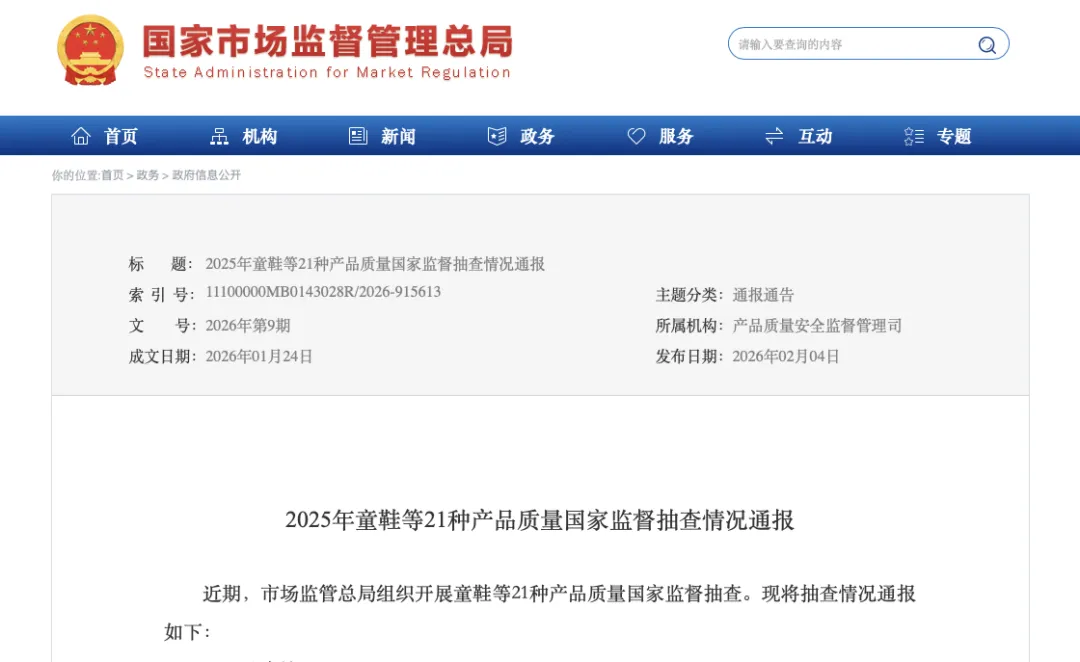Click the 国家市场监督管理总局 site title
Image resolution: width=1080 pixels, height=662 pixels.
coord(327,41)
